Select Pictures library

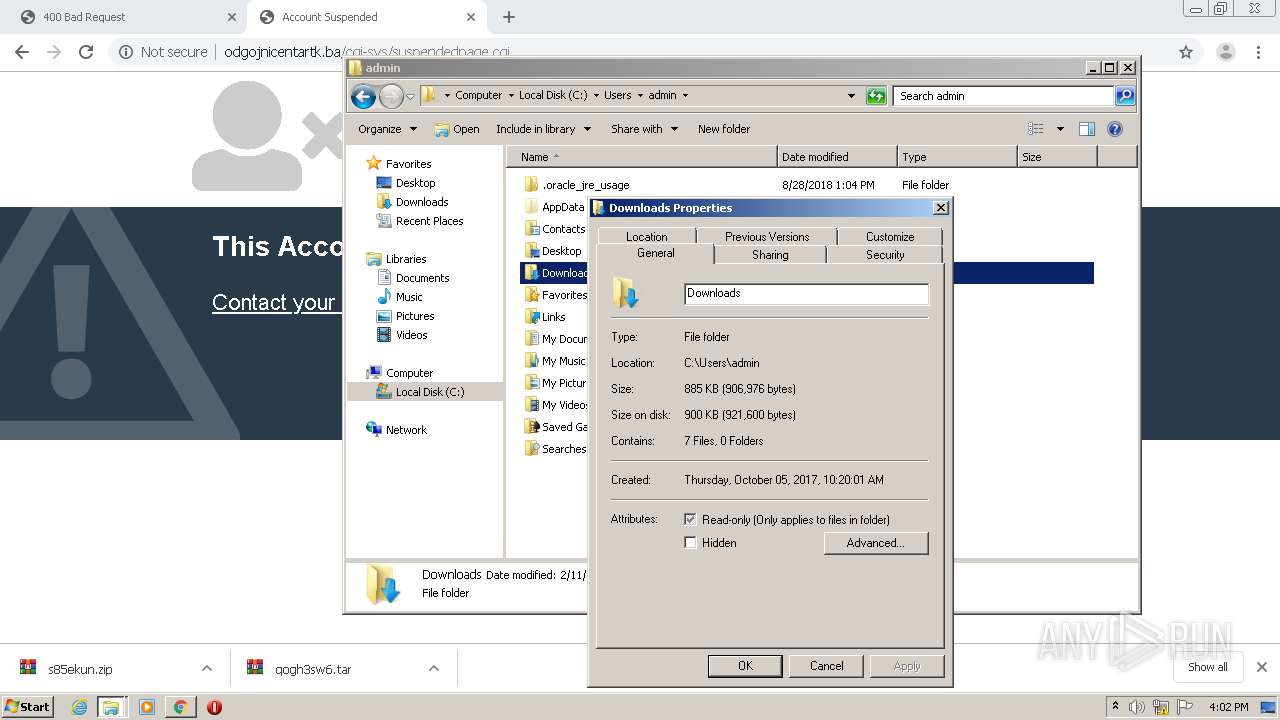pyautogui.click(x=414, y=316)
